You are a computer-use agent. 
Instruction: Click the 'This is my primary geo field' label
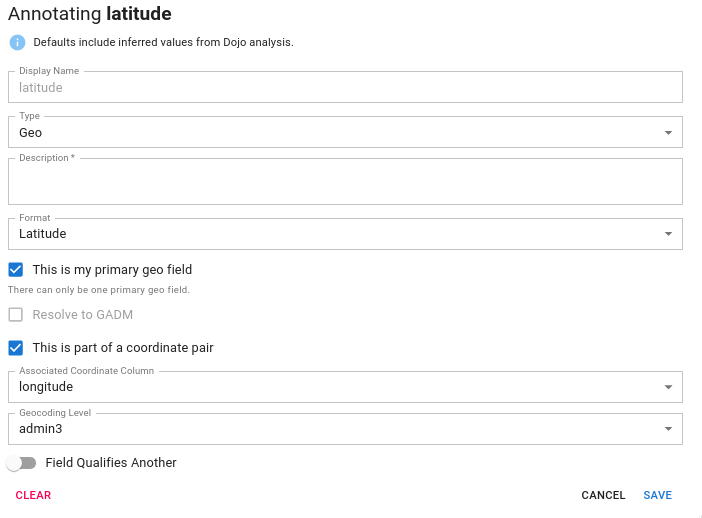click(112, 270)
